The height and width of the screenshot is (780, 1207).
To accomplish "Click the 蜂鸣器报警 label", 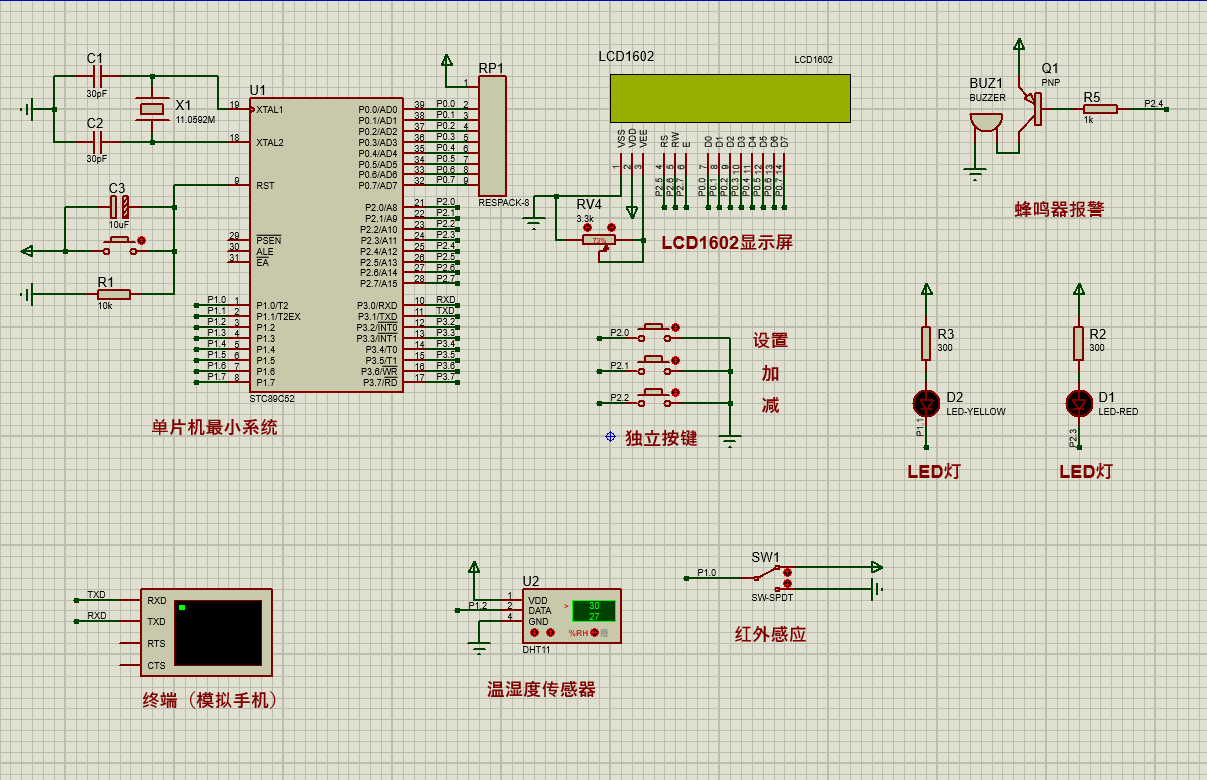I will (x=1059, y=209).
